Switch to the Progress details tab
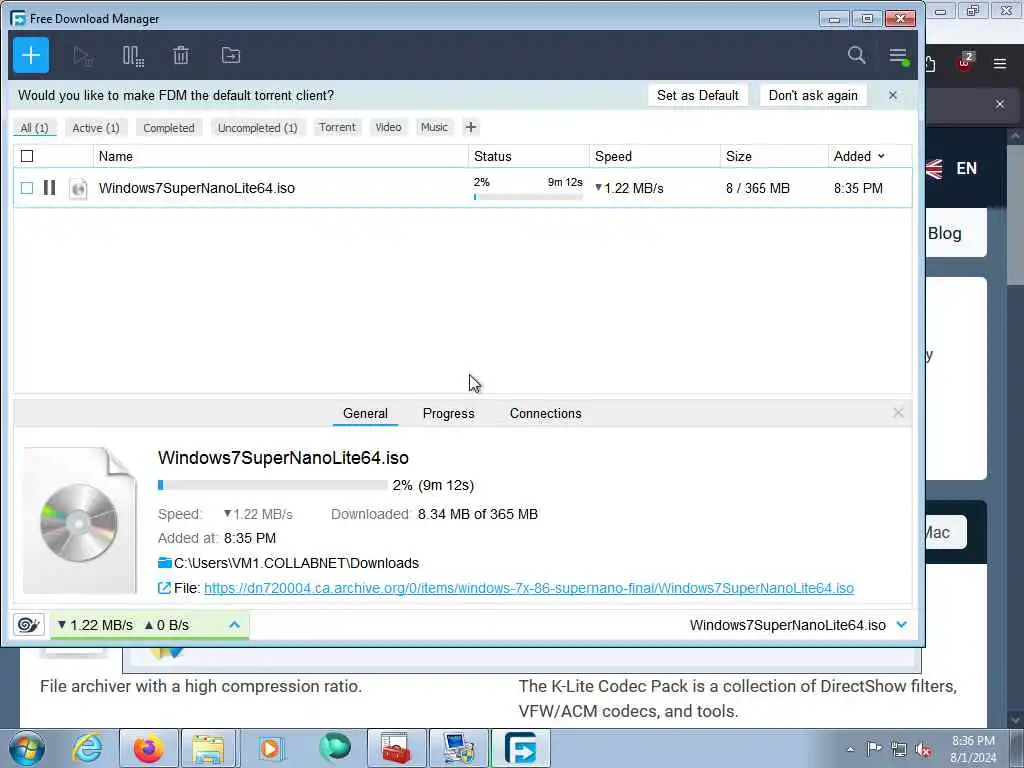This screenshot has width=1024, height=768. [x=449, y=413]
